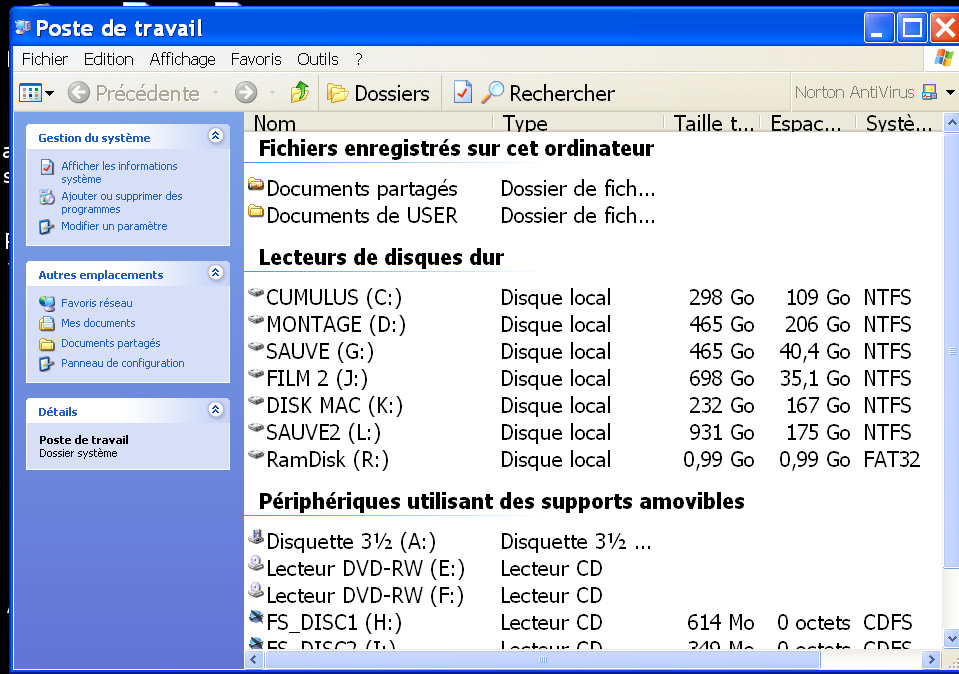959x674 pixels.
Task: Collapse the Gestion du système panel
Action: click(x=215, y=137)
